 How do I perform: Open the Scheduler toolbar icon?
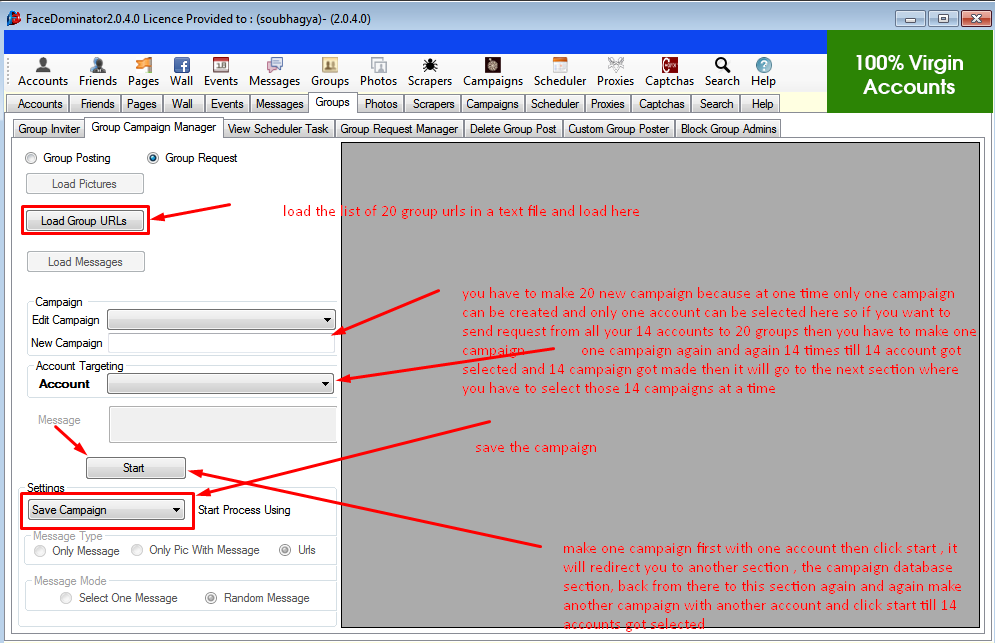point(560,72)
